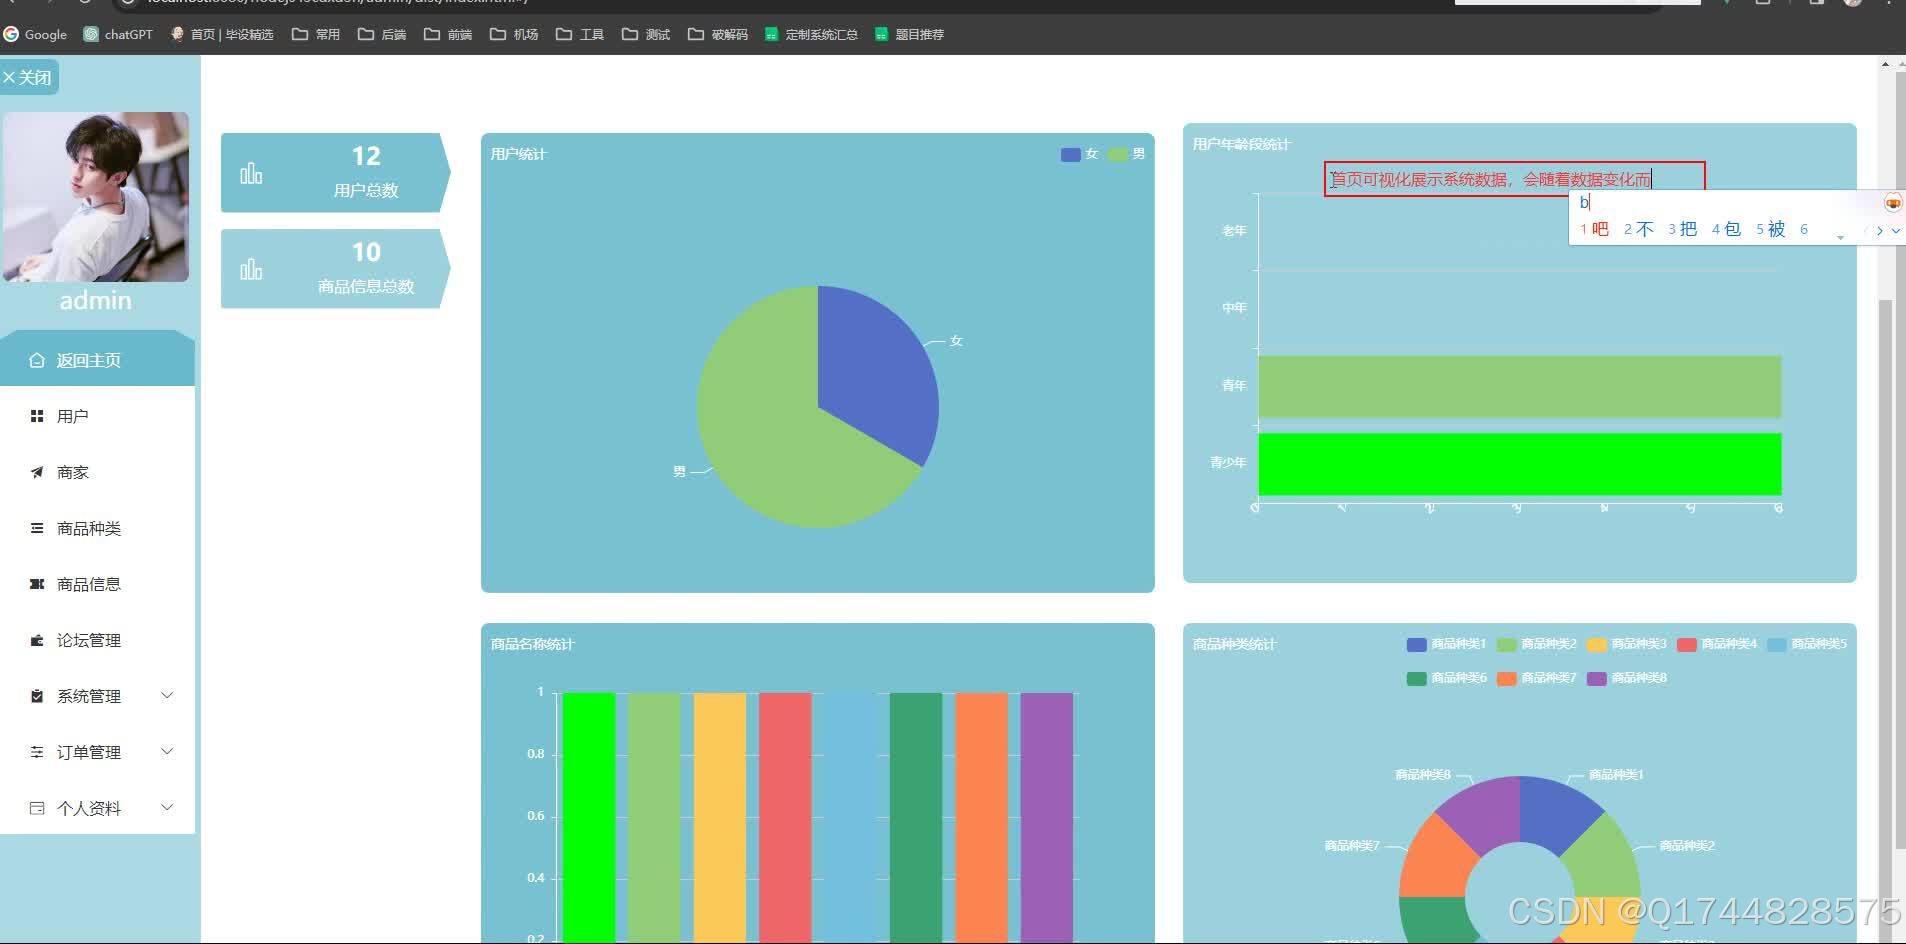1906x944 pixels.
Task: Click the 关闭 close button in the sidebar
Action: pos(28,77)
